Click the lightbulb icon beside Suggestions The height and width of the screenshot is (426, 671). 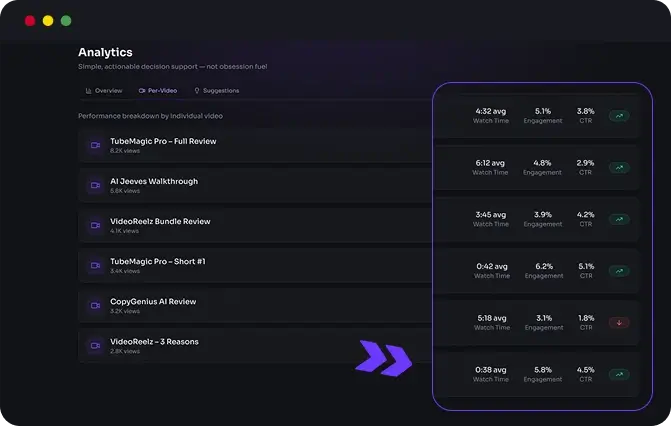pyautogui.click(x=197, y=91)
